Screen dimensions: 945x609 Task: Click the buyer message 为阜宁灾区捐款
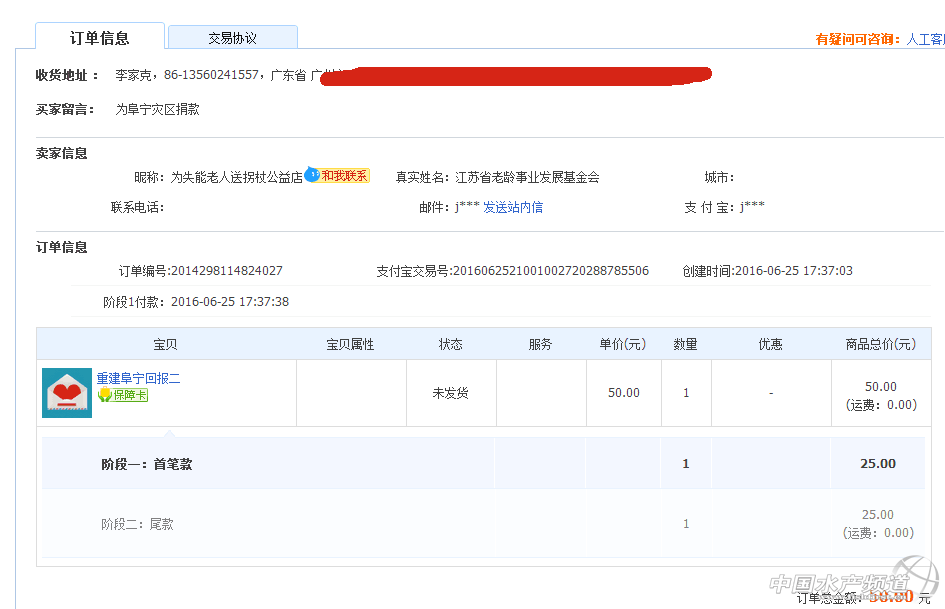(x=158, y=109)
